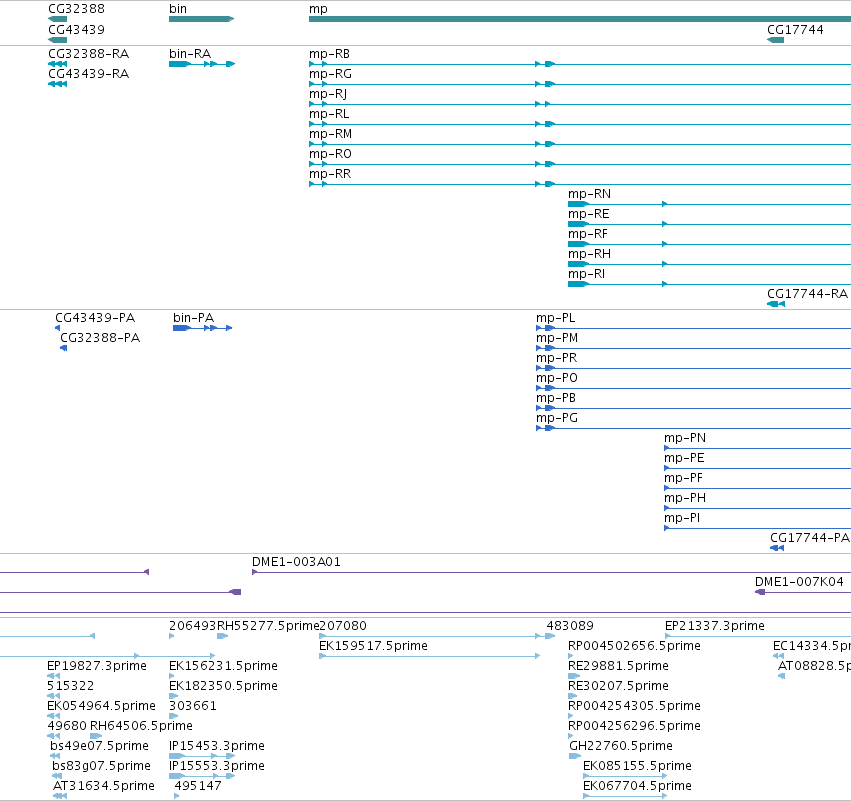The width and height of the screenshot is (851, 801).
Task: Select protein mp-PG
Action: [x=557, y=418]
